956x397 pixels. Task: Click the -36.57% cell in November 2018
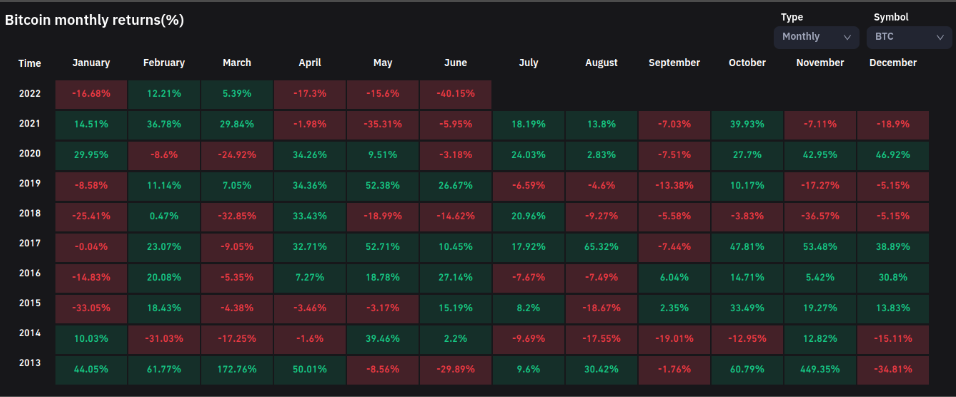coord(819,217)
